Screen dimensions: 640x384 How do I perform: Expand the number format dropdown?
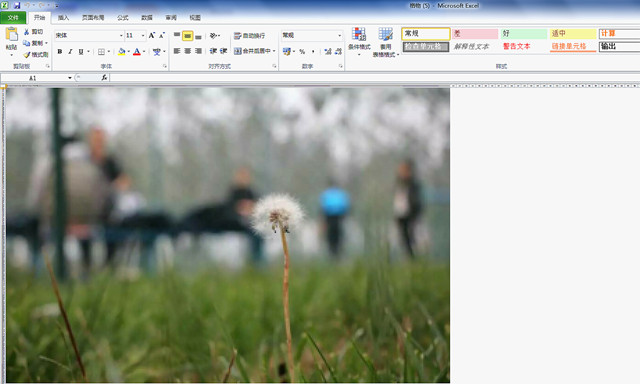click(340, 36)
